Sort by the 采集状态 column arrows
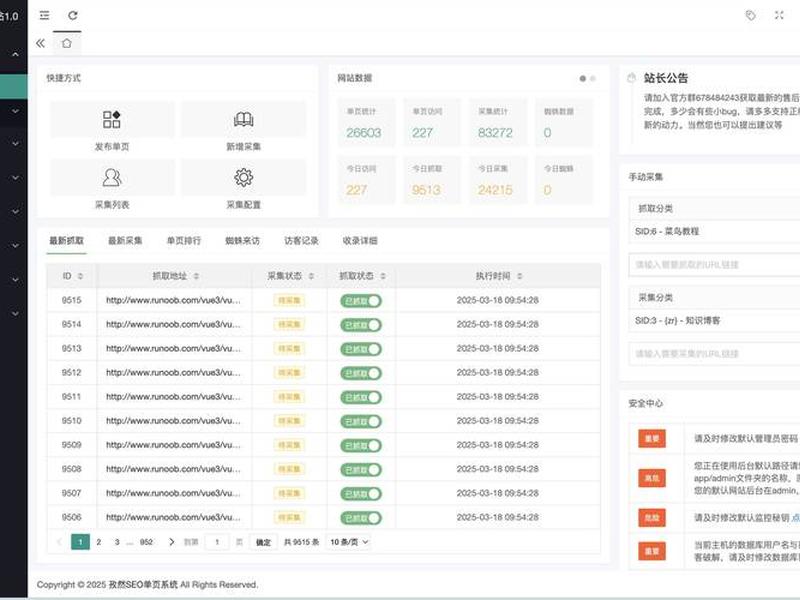Screen dimensions: 800x600 [x=311, y=276]
